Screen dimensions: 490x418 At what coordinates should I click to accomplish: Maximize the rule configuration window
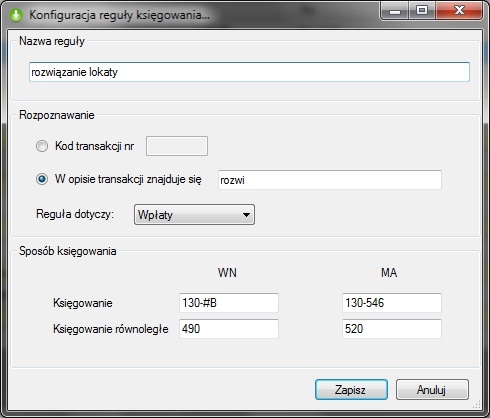click(422, 11)
